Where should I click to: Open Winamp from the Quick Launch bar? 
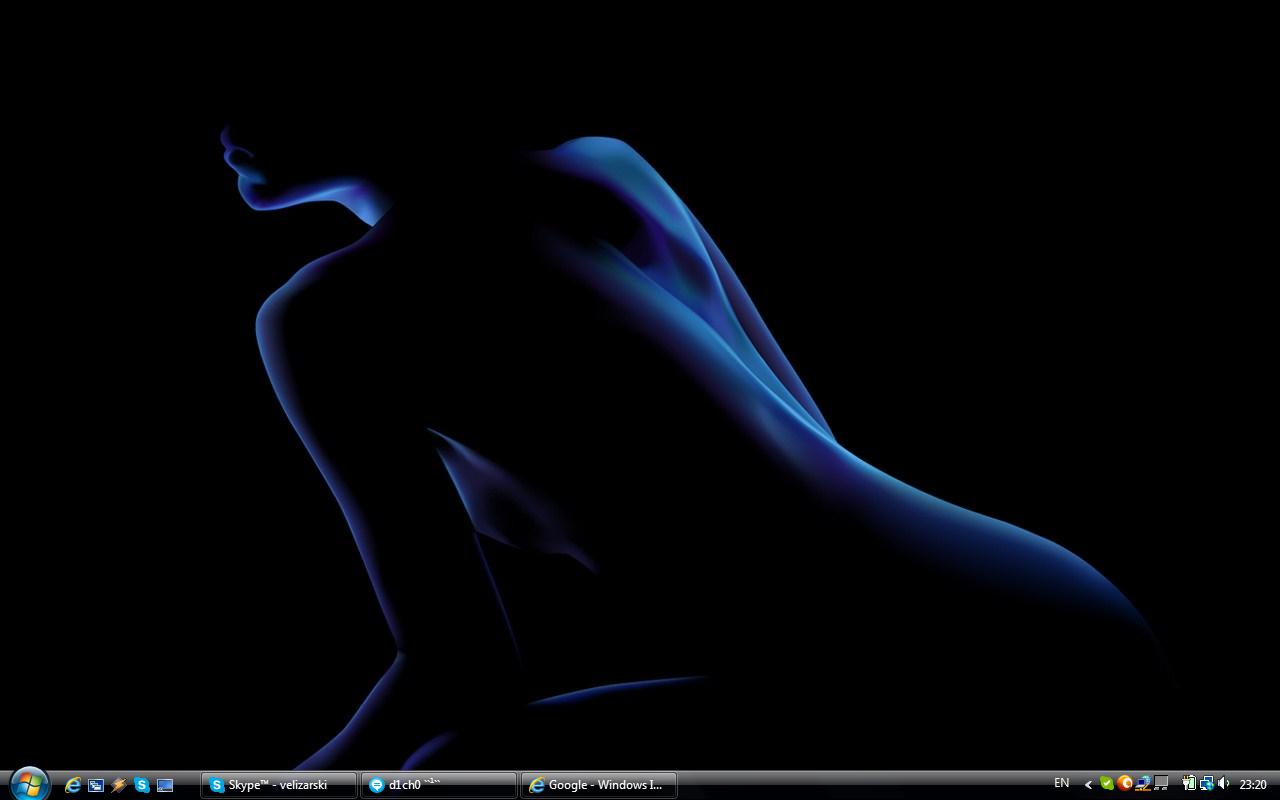(x=119, y=785)
